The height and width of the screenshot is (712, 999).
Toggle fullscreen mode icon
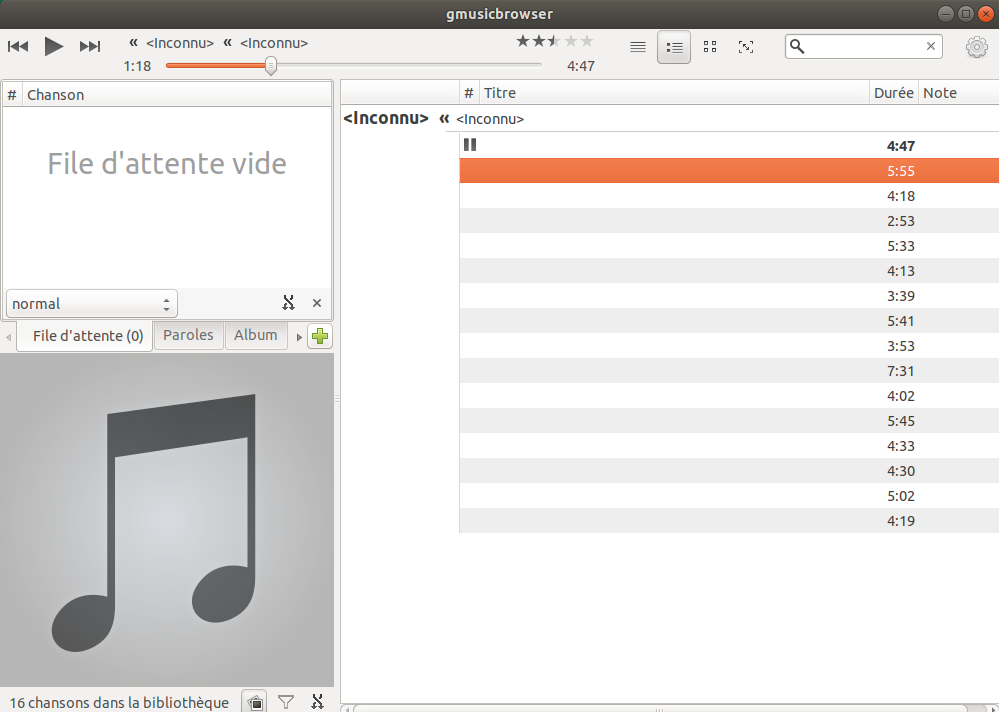(746, 46)
